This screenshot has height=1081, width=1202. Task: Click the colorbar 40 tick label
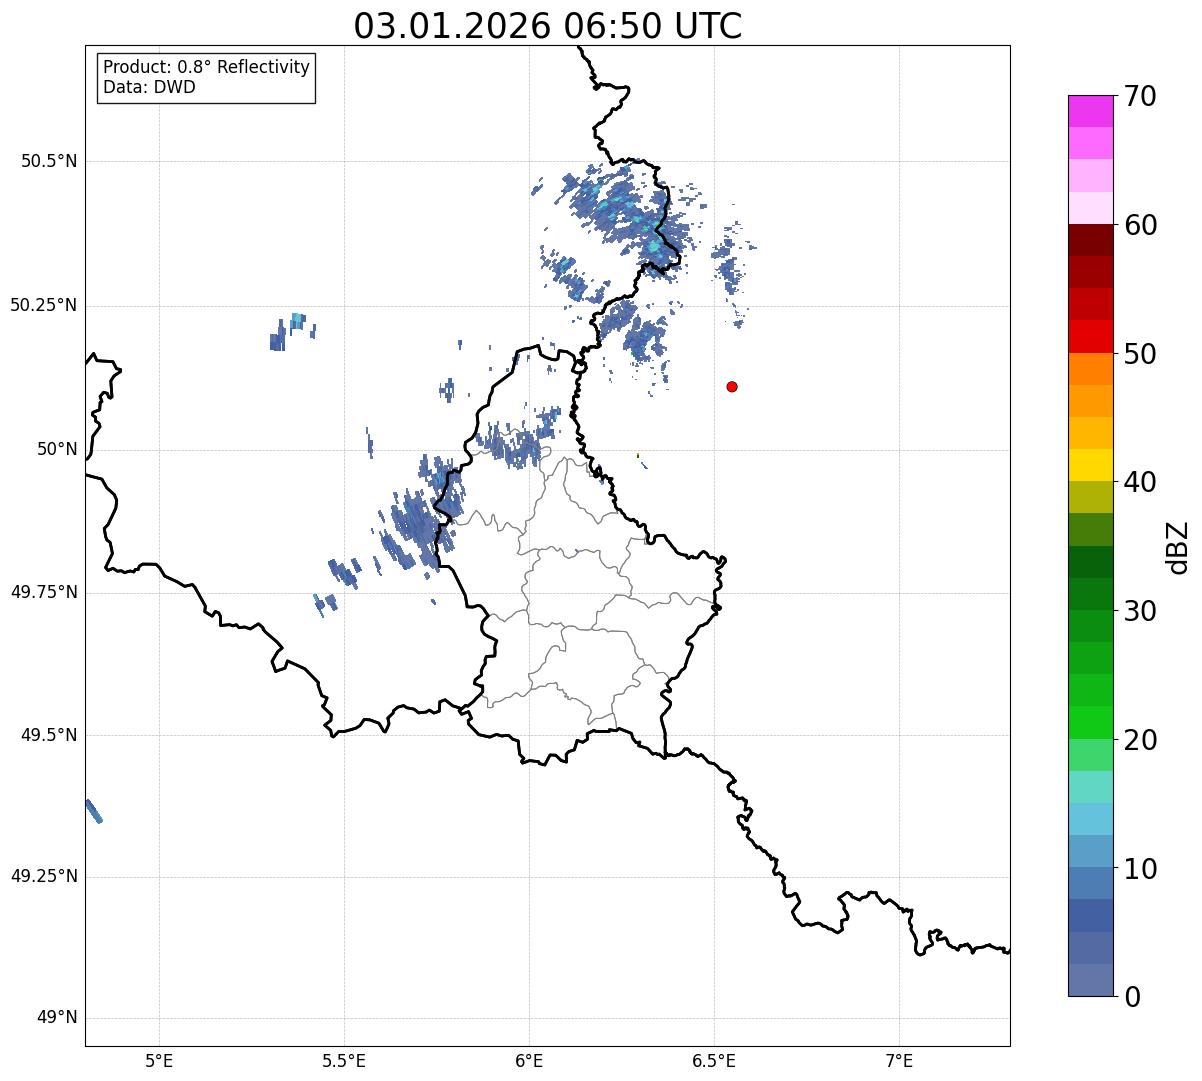1139,482
